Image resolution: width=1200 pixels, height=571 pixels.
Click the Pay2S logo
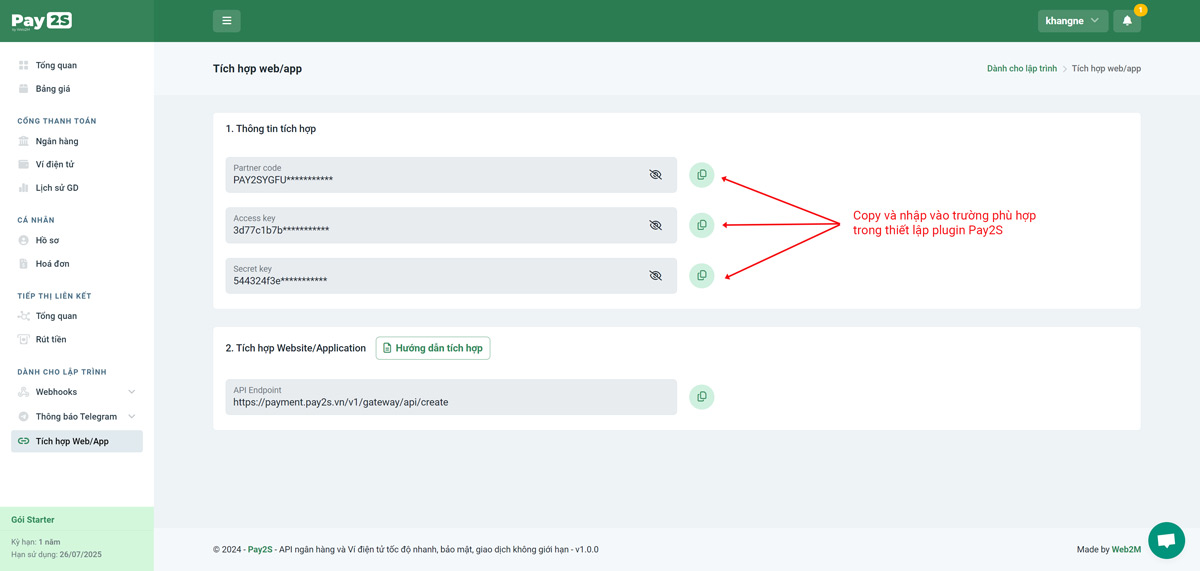pyautogui.click(x=41, y=21)
